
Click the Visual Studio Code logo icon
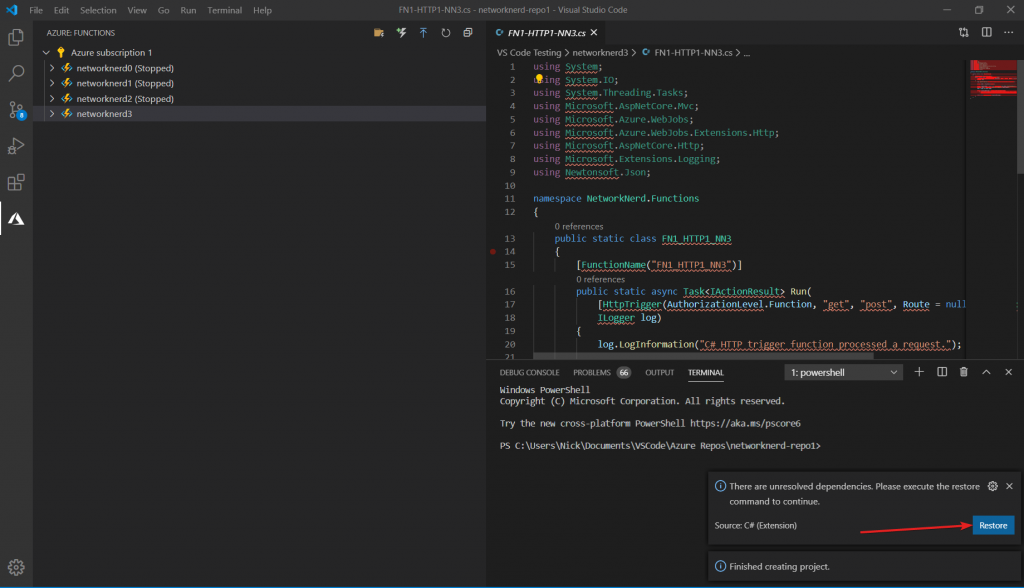(x=12, y=10)
